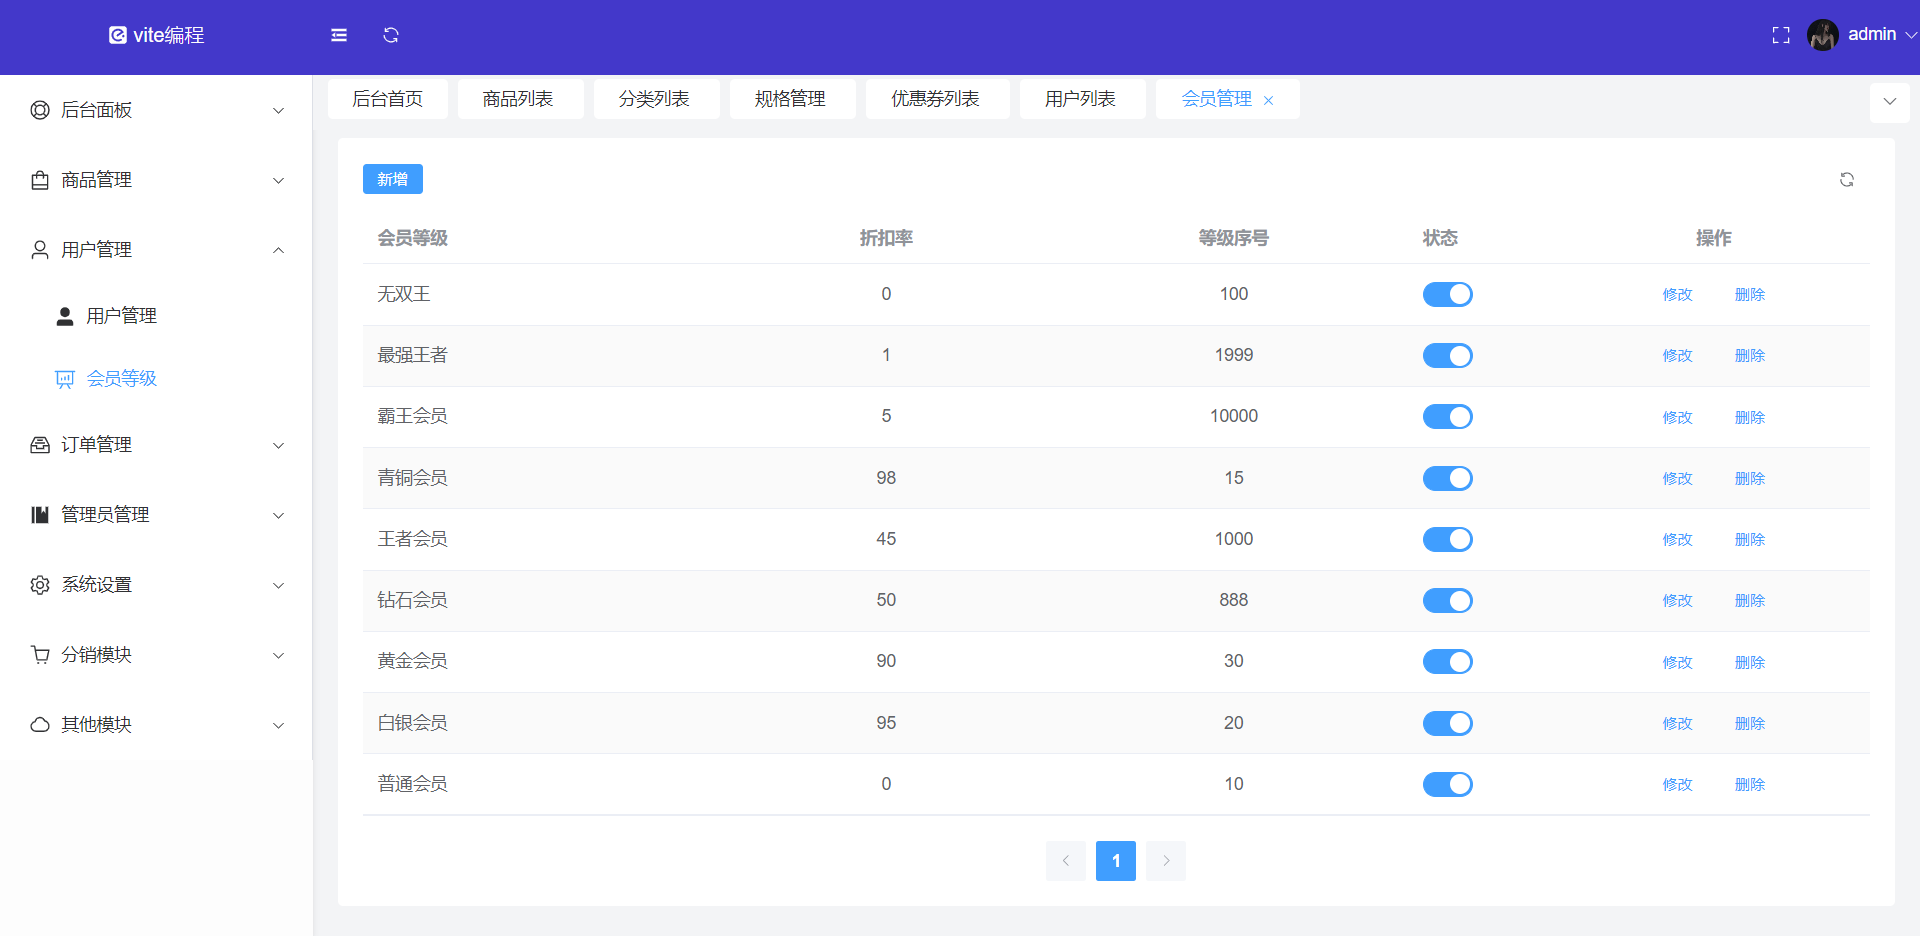Toggle the status switch for 青铜会员
Viewport: 1920px width, 936px height.
point(1447,478)
